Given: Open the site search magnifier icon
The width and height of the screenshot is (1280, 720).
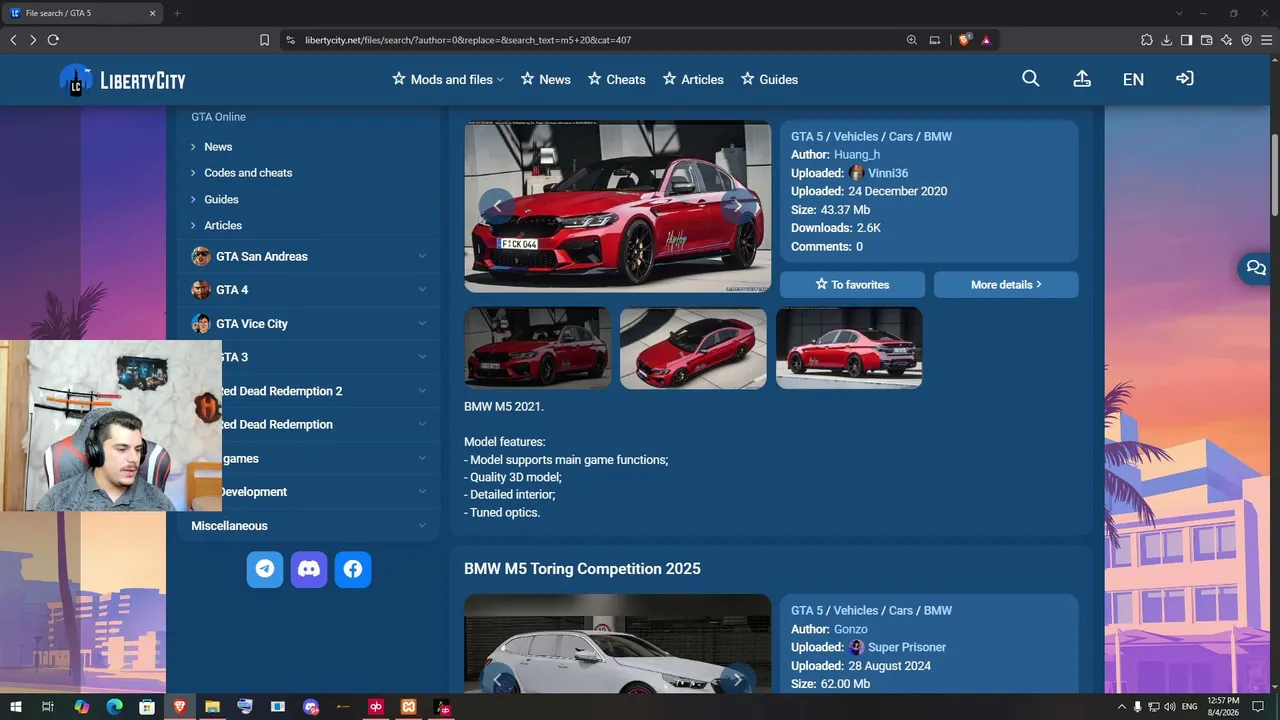Looking at the screenshot, I should click(x=1030, y=79).
